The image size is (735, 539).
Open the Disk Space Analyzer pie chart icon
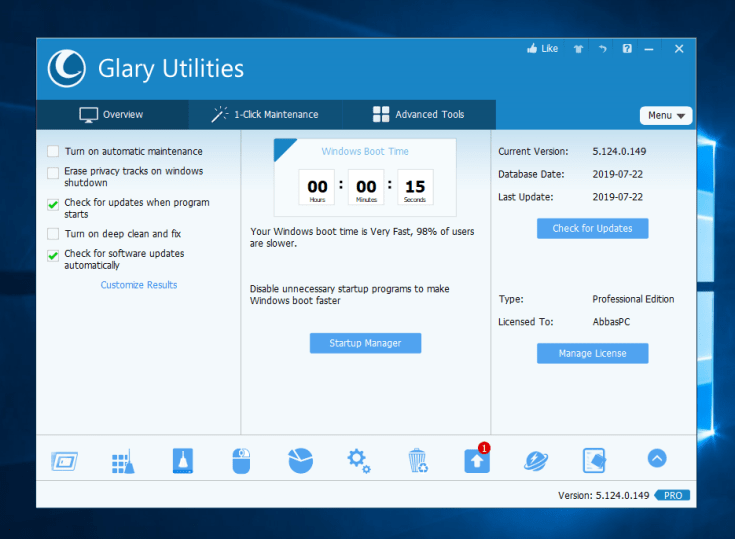300,461
